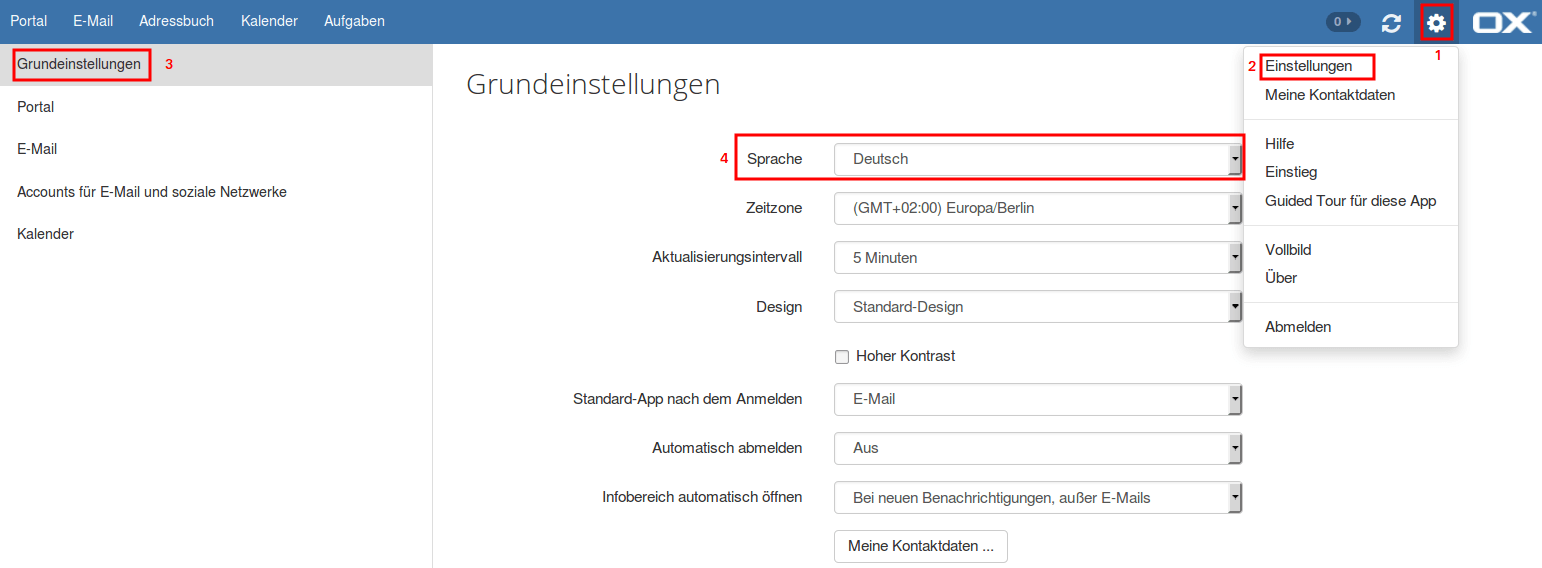Select Hilfe from the menu
Image resolution: width=1542 pixels, height=568 pixels.
click(x=1279, y=144)
